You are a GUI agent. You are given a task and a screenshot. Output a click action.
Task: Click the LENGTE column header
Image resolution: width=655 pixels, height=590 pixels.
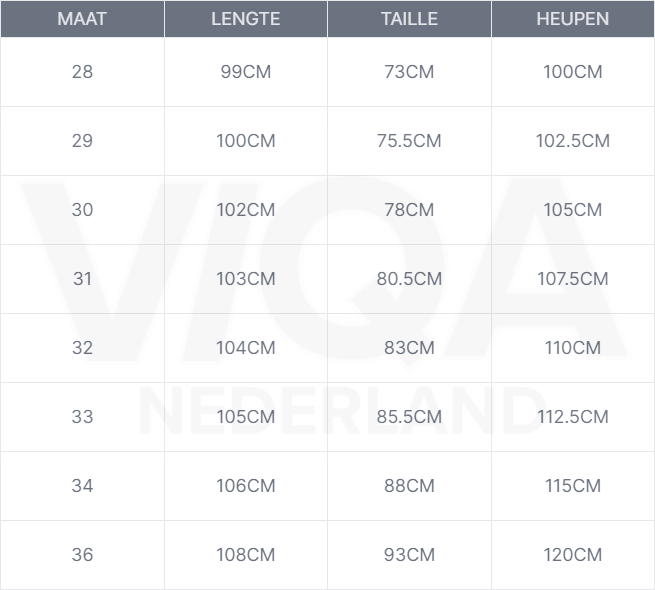pos(246,19)
